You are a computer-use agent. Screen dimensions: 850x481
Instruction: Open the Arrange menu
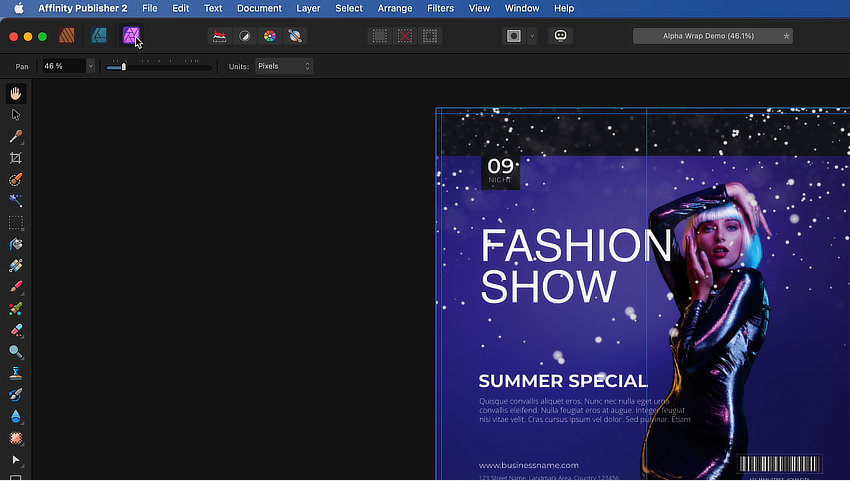(x=396, y=8)
